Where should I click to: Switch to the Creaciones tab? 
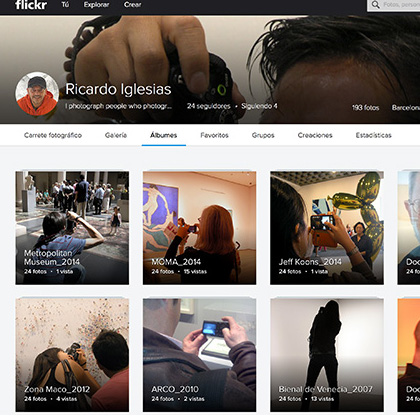[315, 135]
